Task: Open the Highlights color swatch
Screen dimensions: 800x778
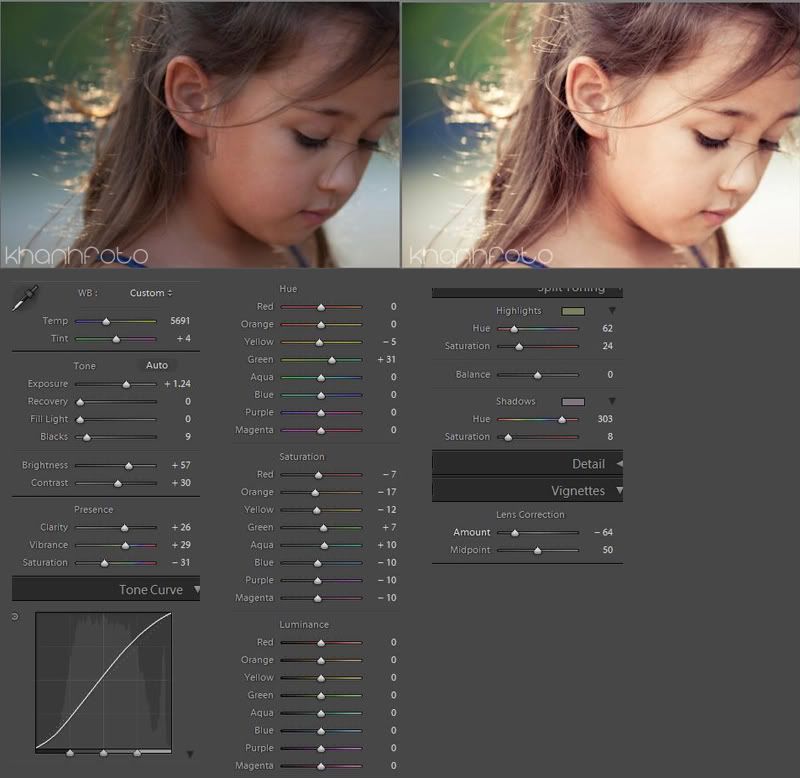Action: (x=572, y=311)
